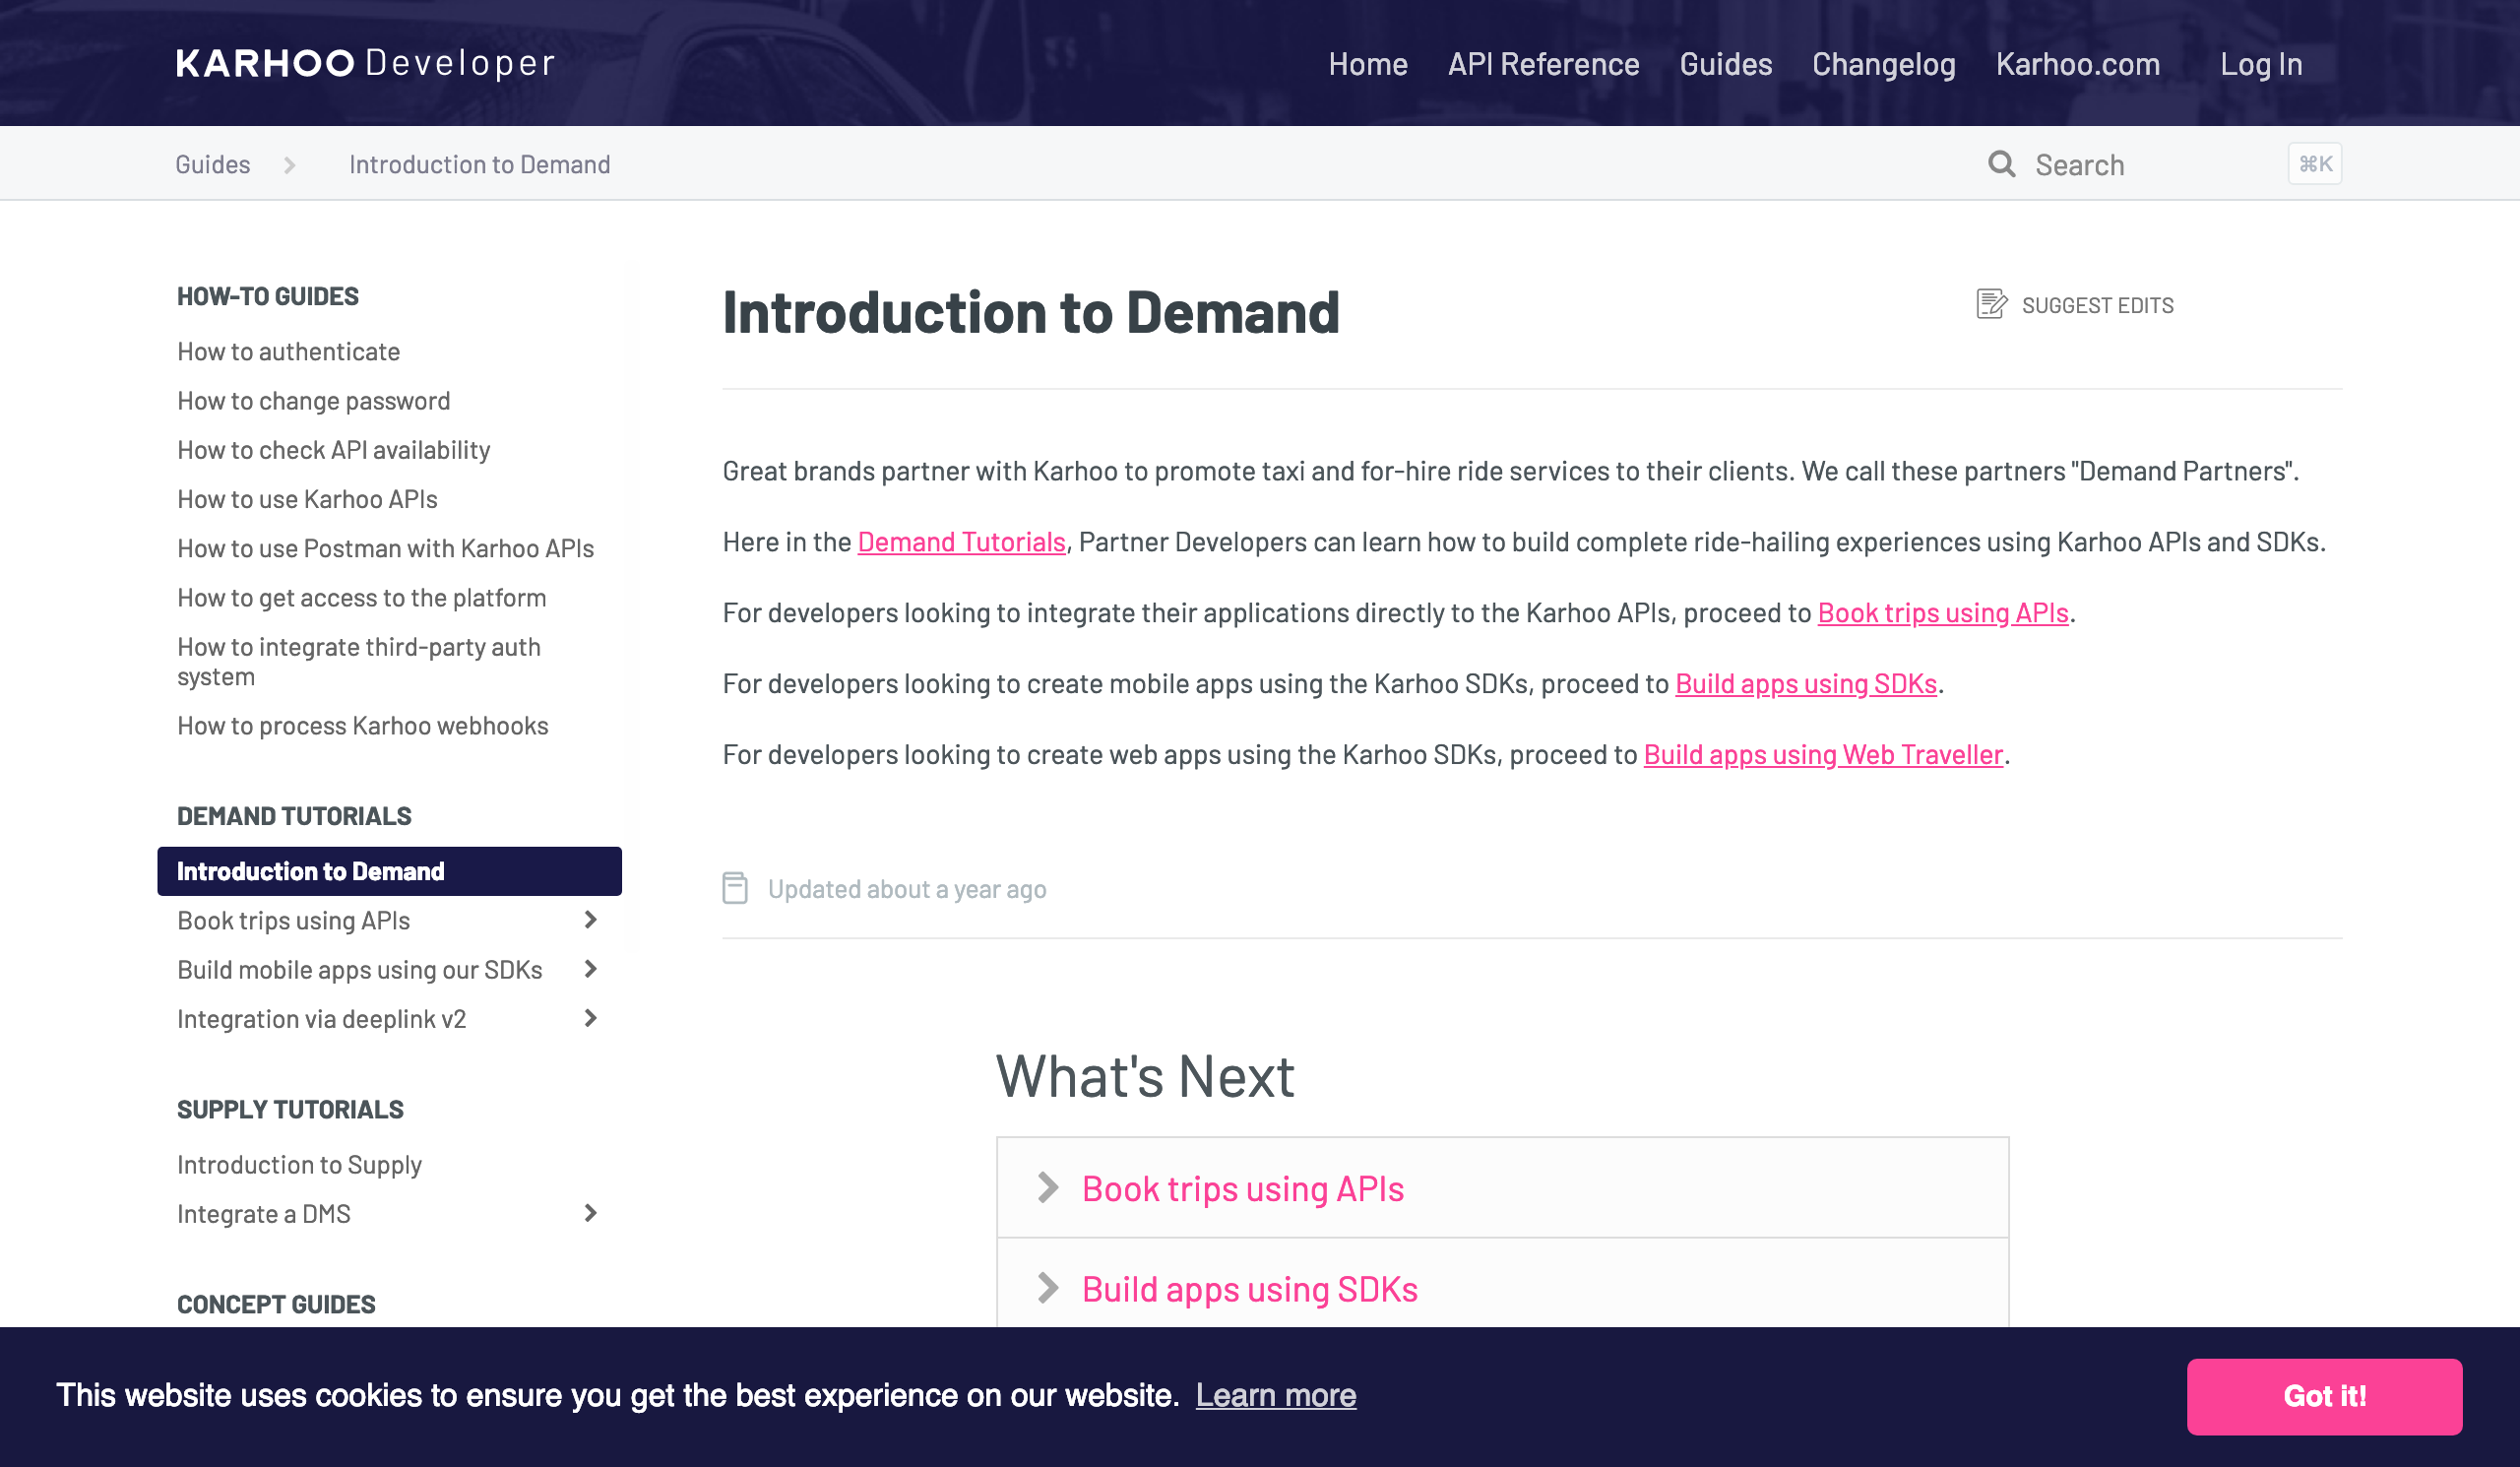
Task: Click the CONCEPT GUIDES section heading
Action: click(276, 1304)
